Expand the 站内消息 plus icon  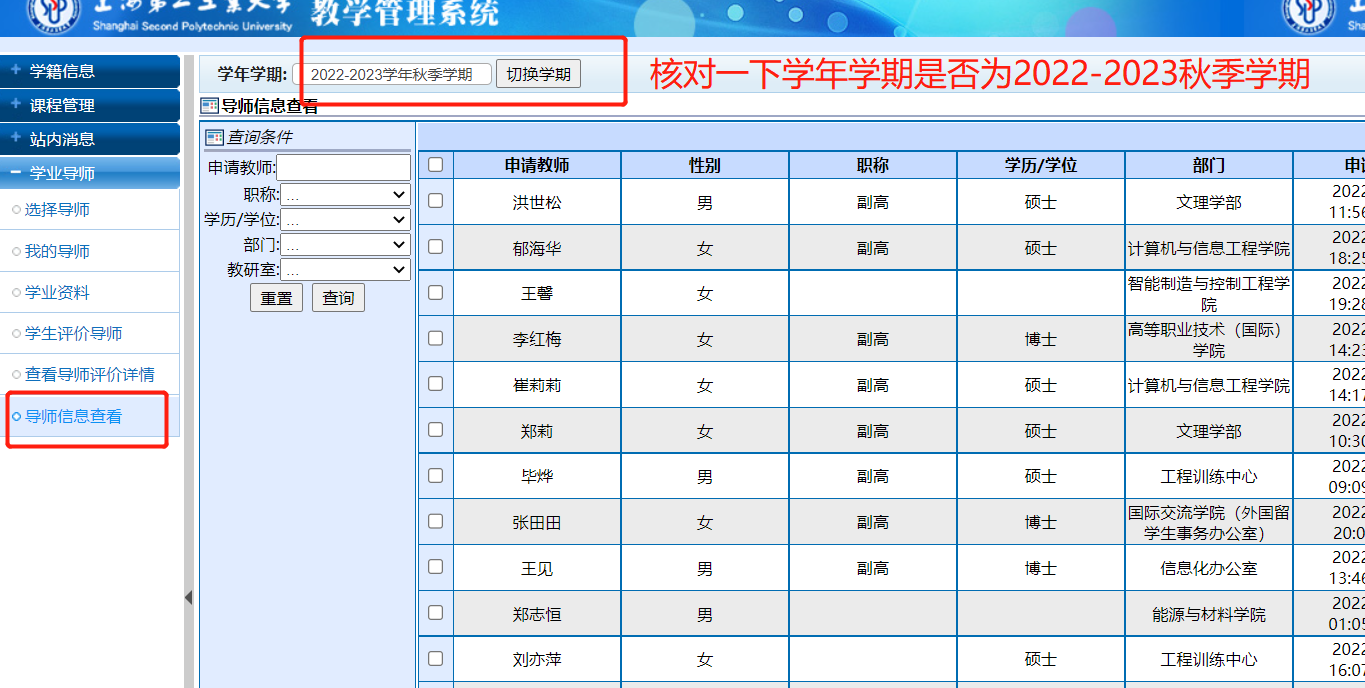[15, 139]
